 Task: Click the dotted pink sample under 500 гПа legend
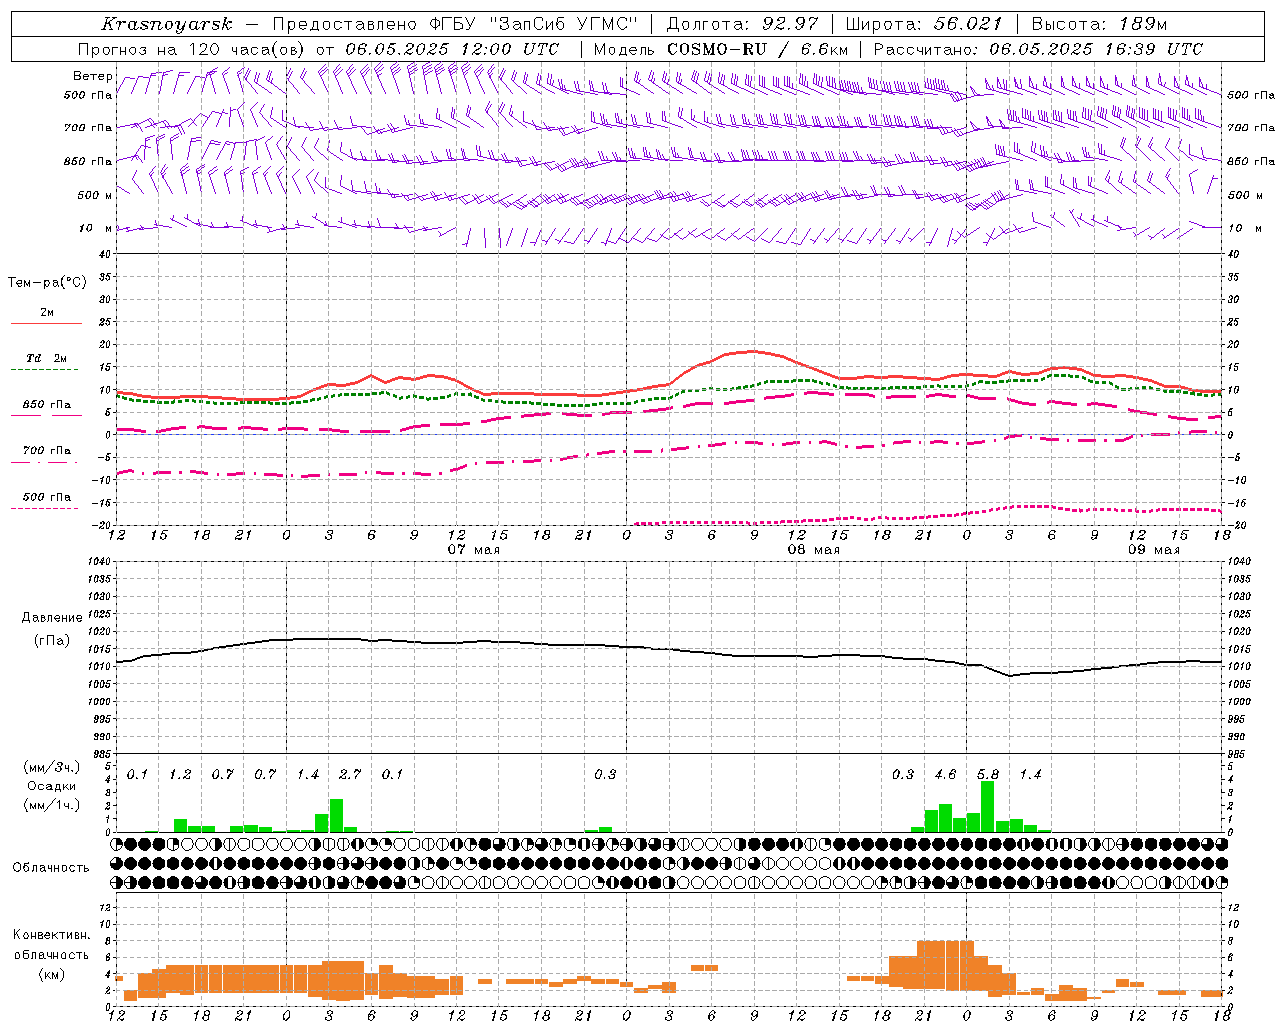[45, 508]
